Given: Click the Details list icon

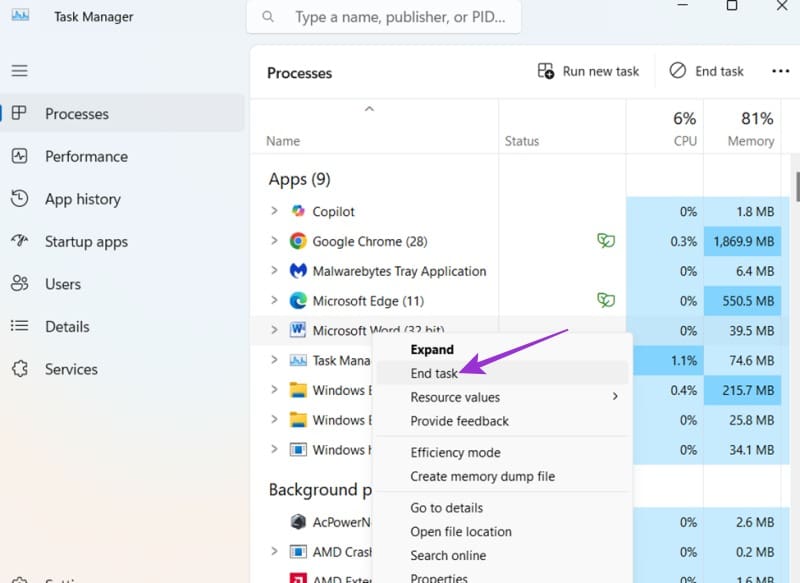Looking at the screenshot, I should pos(19,325).
